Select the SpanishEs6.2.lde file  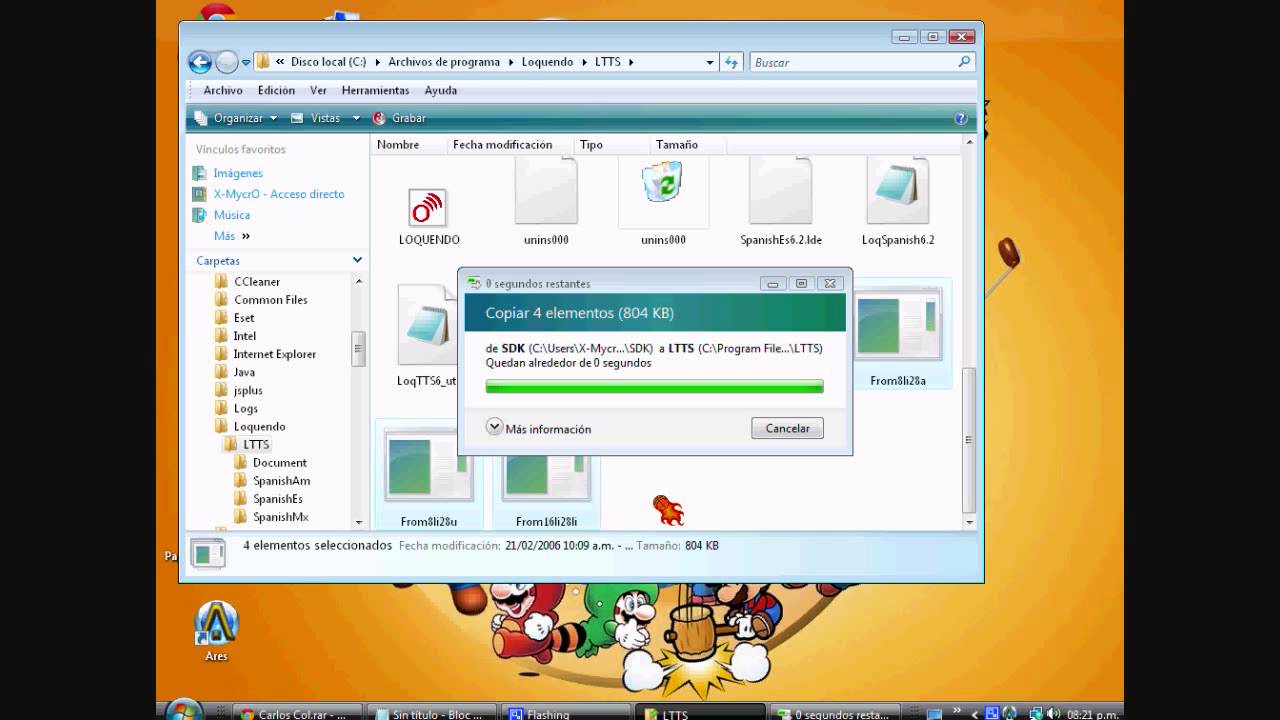781,202
